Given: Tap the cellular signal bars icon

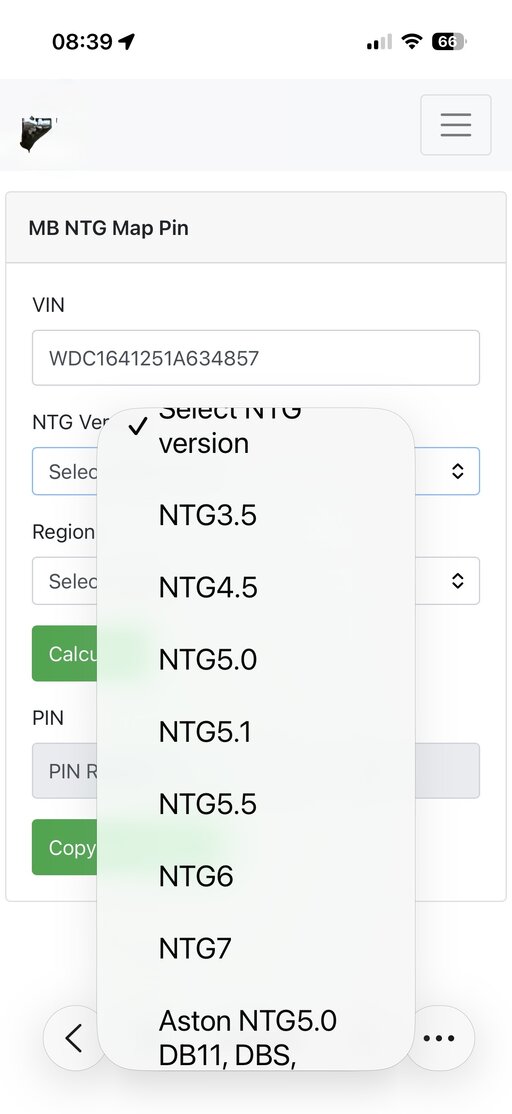Looking at the screenshot, I should 378,43.
